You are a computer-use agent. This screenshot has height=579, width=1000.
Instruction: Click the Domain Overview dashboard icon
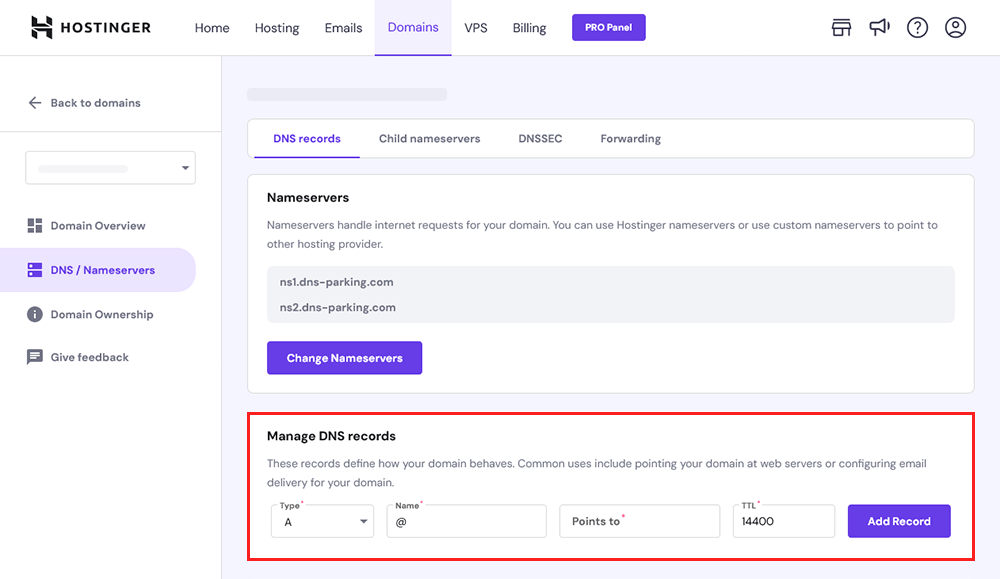(35, 226)
